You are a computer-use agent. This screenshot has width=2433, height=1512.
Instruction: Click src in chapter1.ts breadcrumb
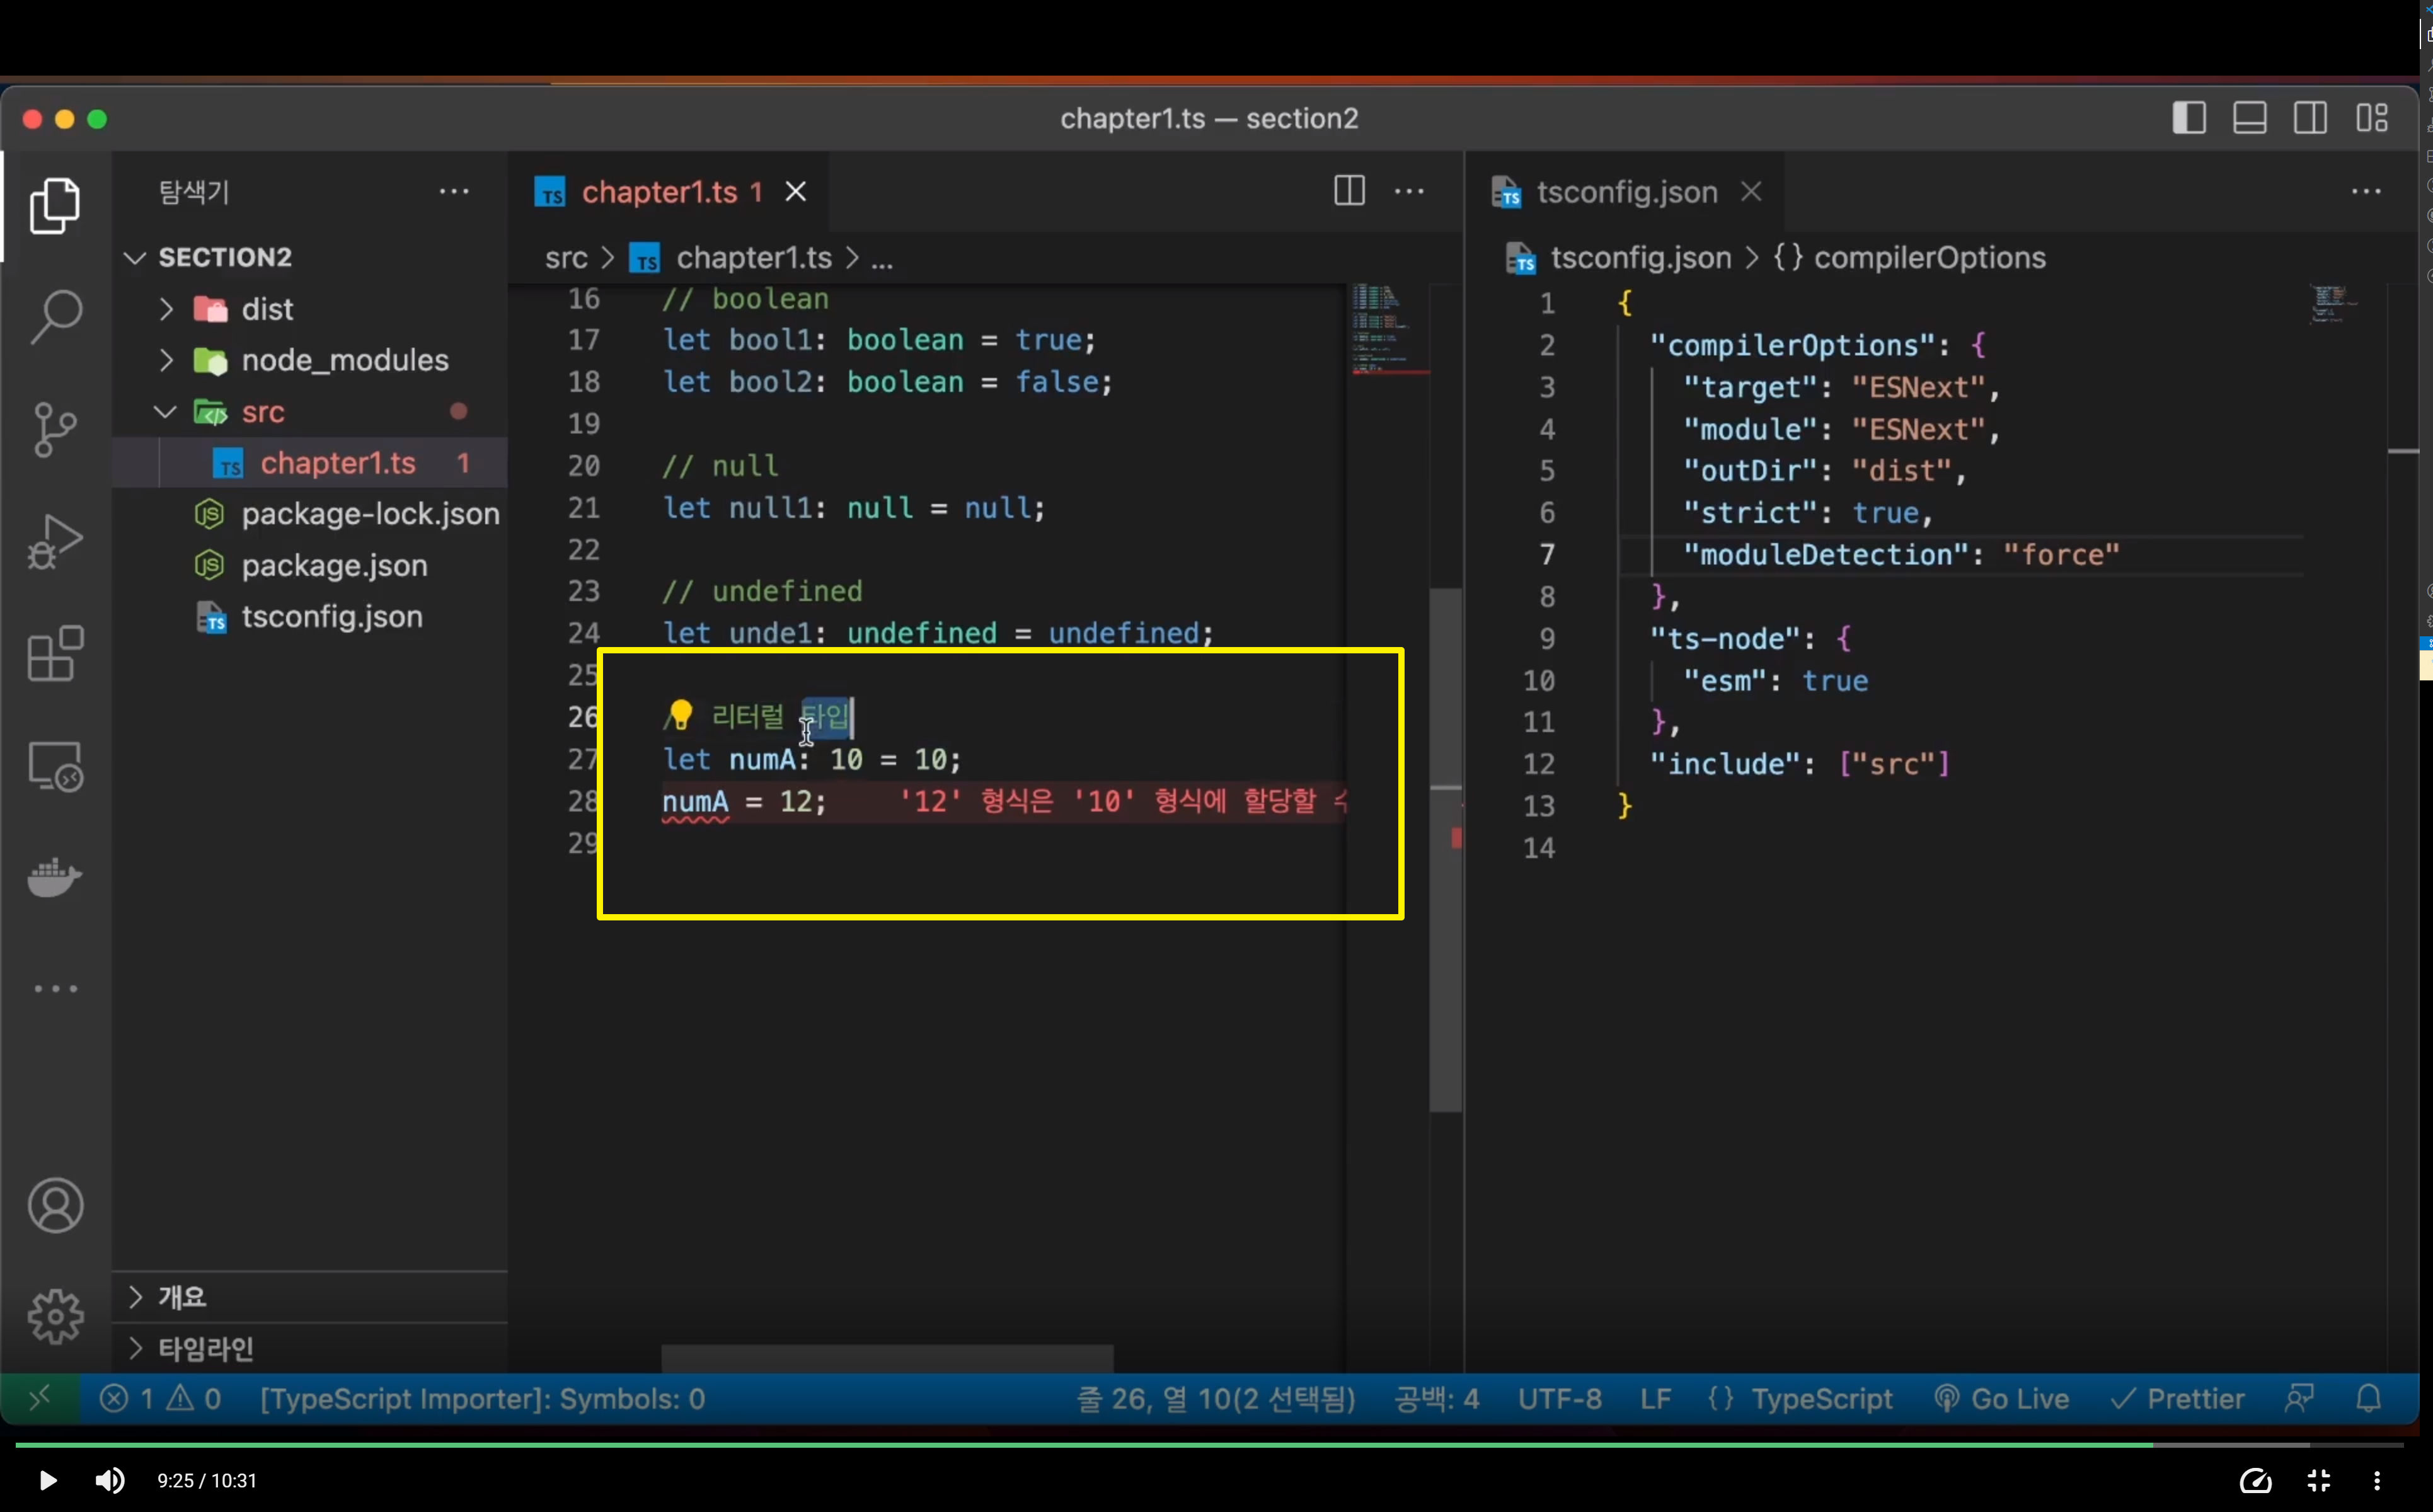[566, 258]
